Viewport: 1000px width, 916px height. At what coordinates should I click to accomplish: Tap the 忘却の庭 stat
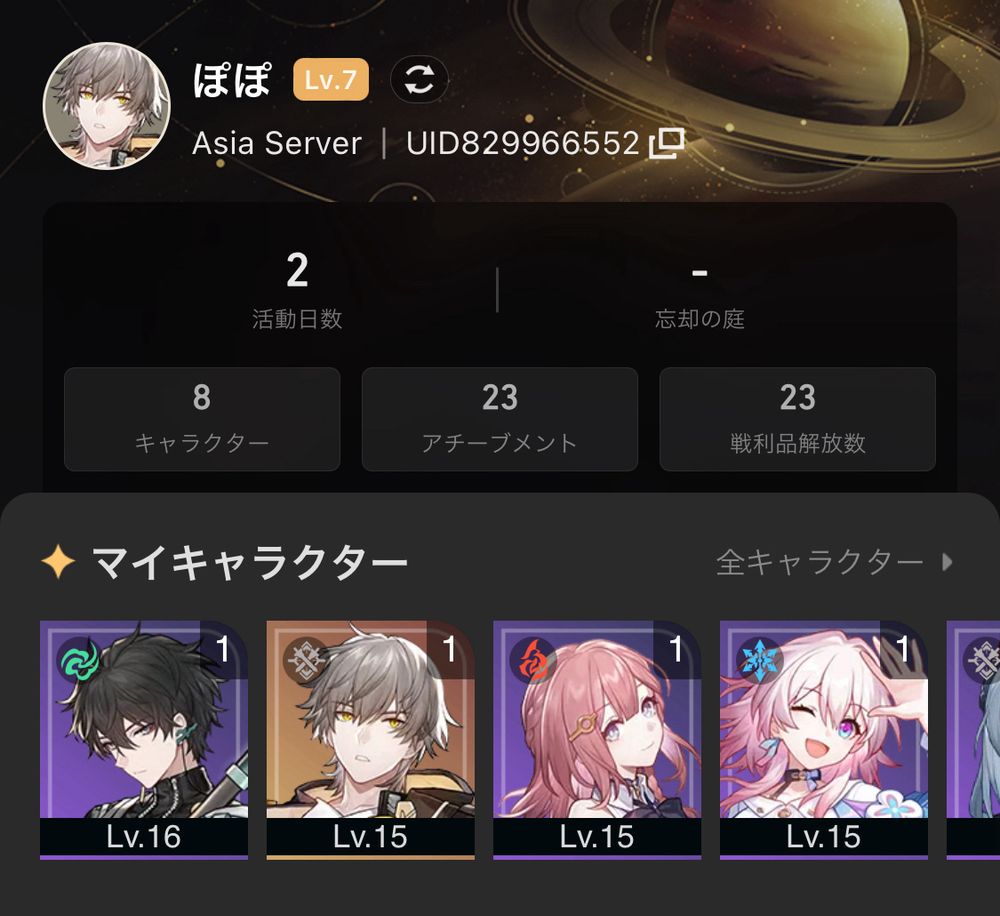coord(700,290)
